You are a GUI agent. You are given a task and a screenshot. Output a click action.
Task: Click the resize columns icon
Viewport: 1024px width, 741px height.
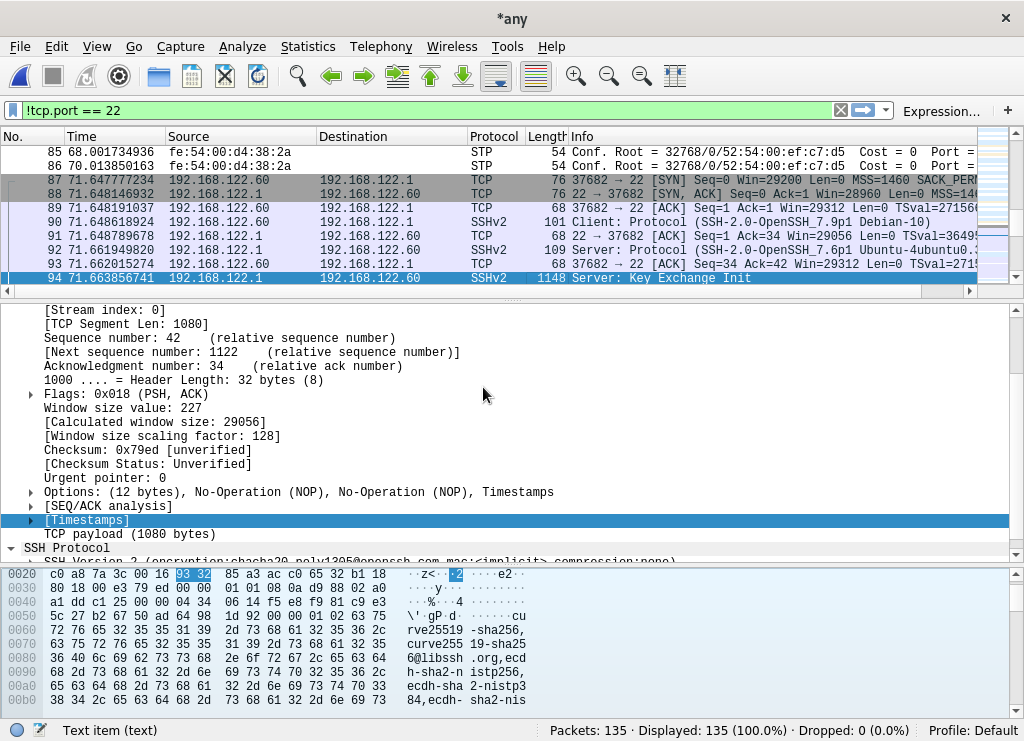[677, 76]
